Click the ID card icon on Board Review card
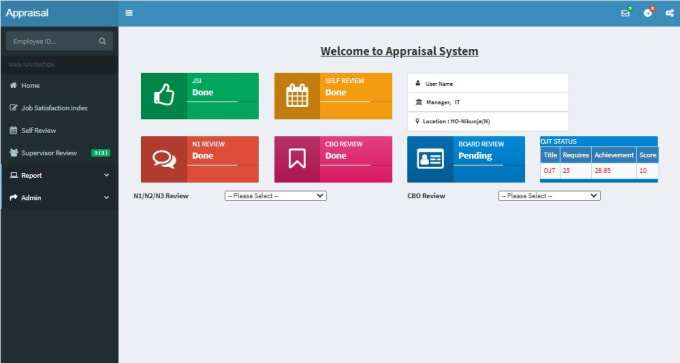 point(430,159)
